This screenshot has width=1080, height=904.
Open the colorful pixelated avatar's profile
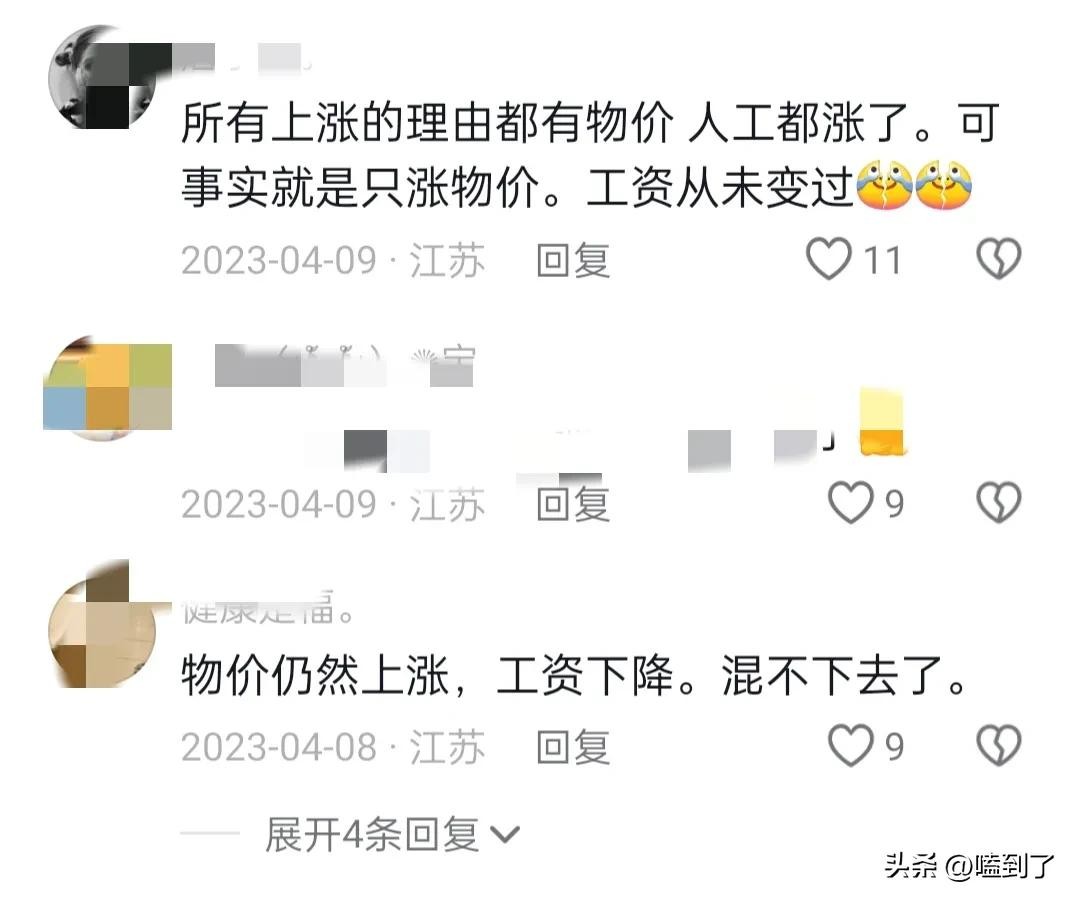[107, 387]
